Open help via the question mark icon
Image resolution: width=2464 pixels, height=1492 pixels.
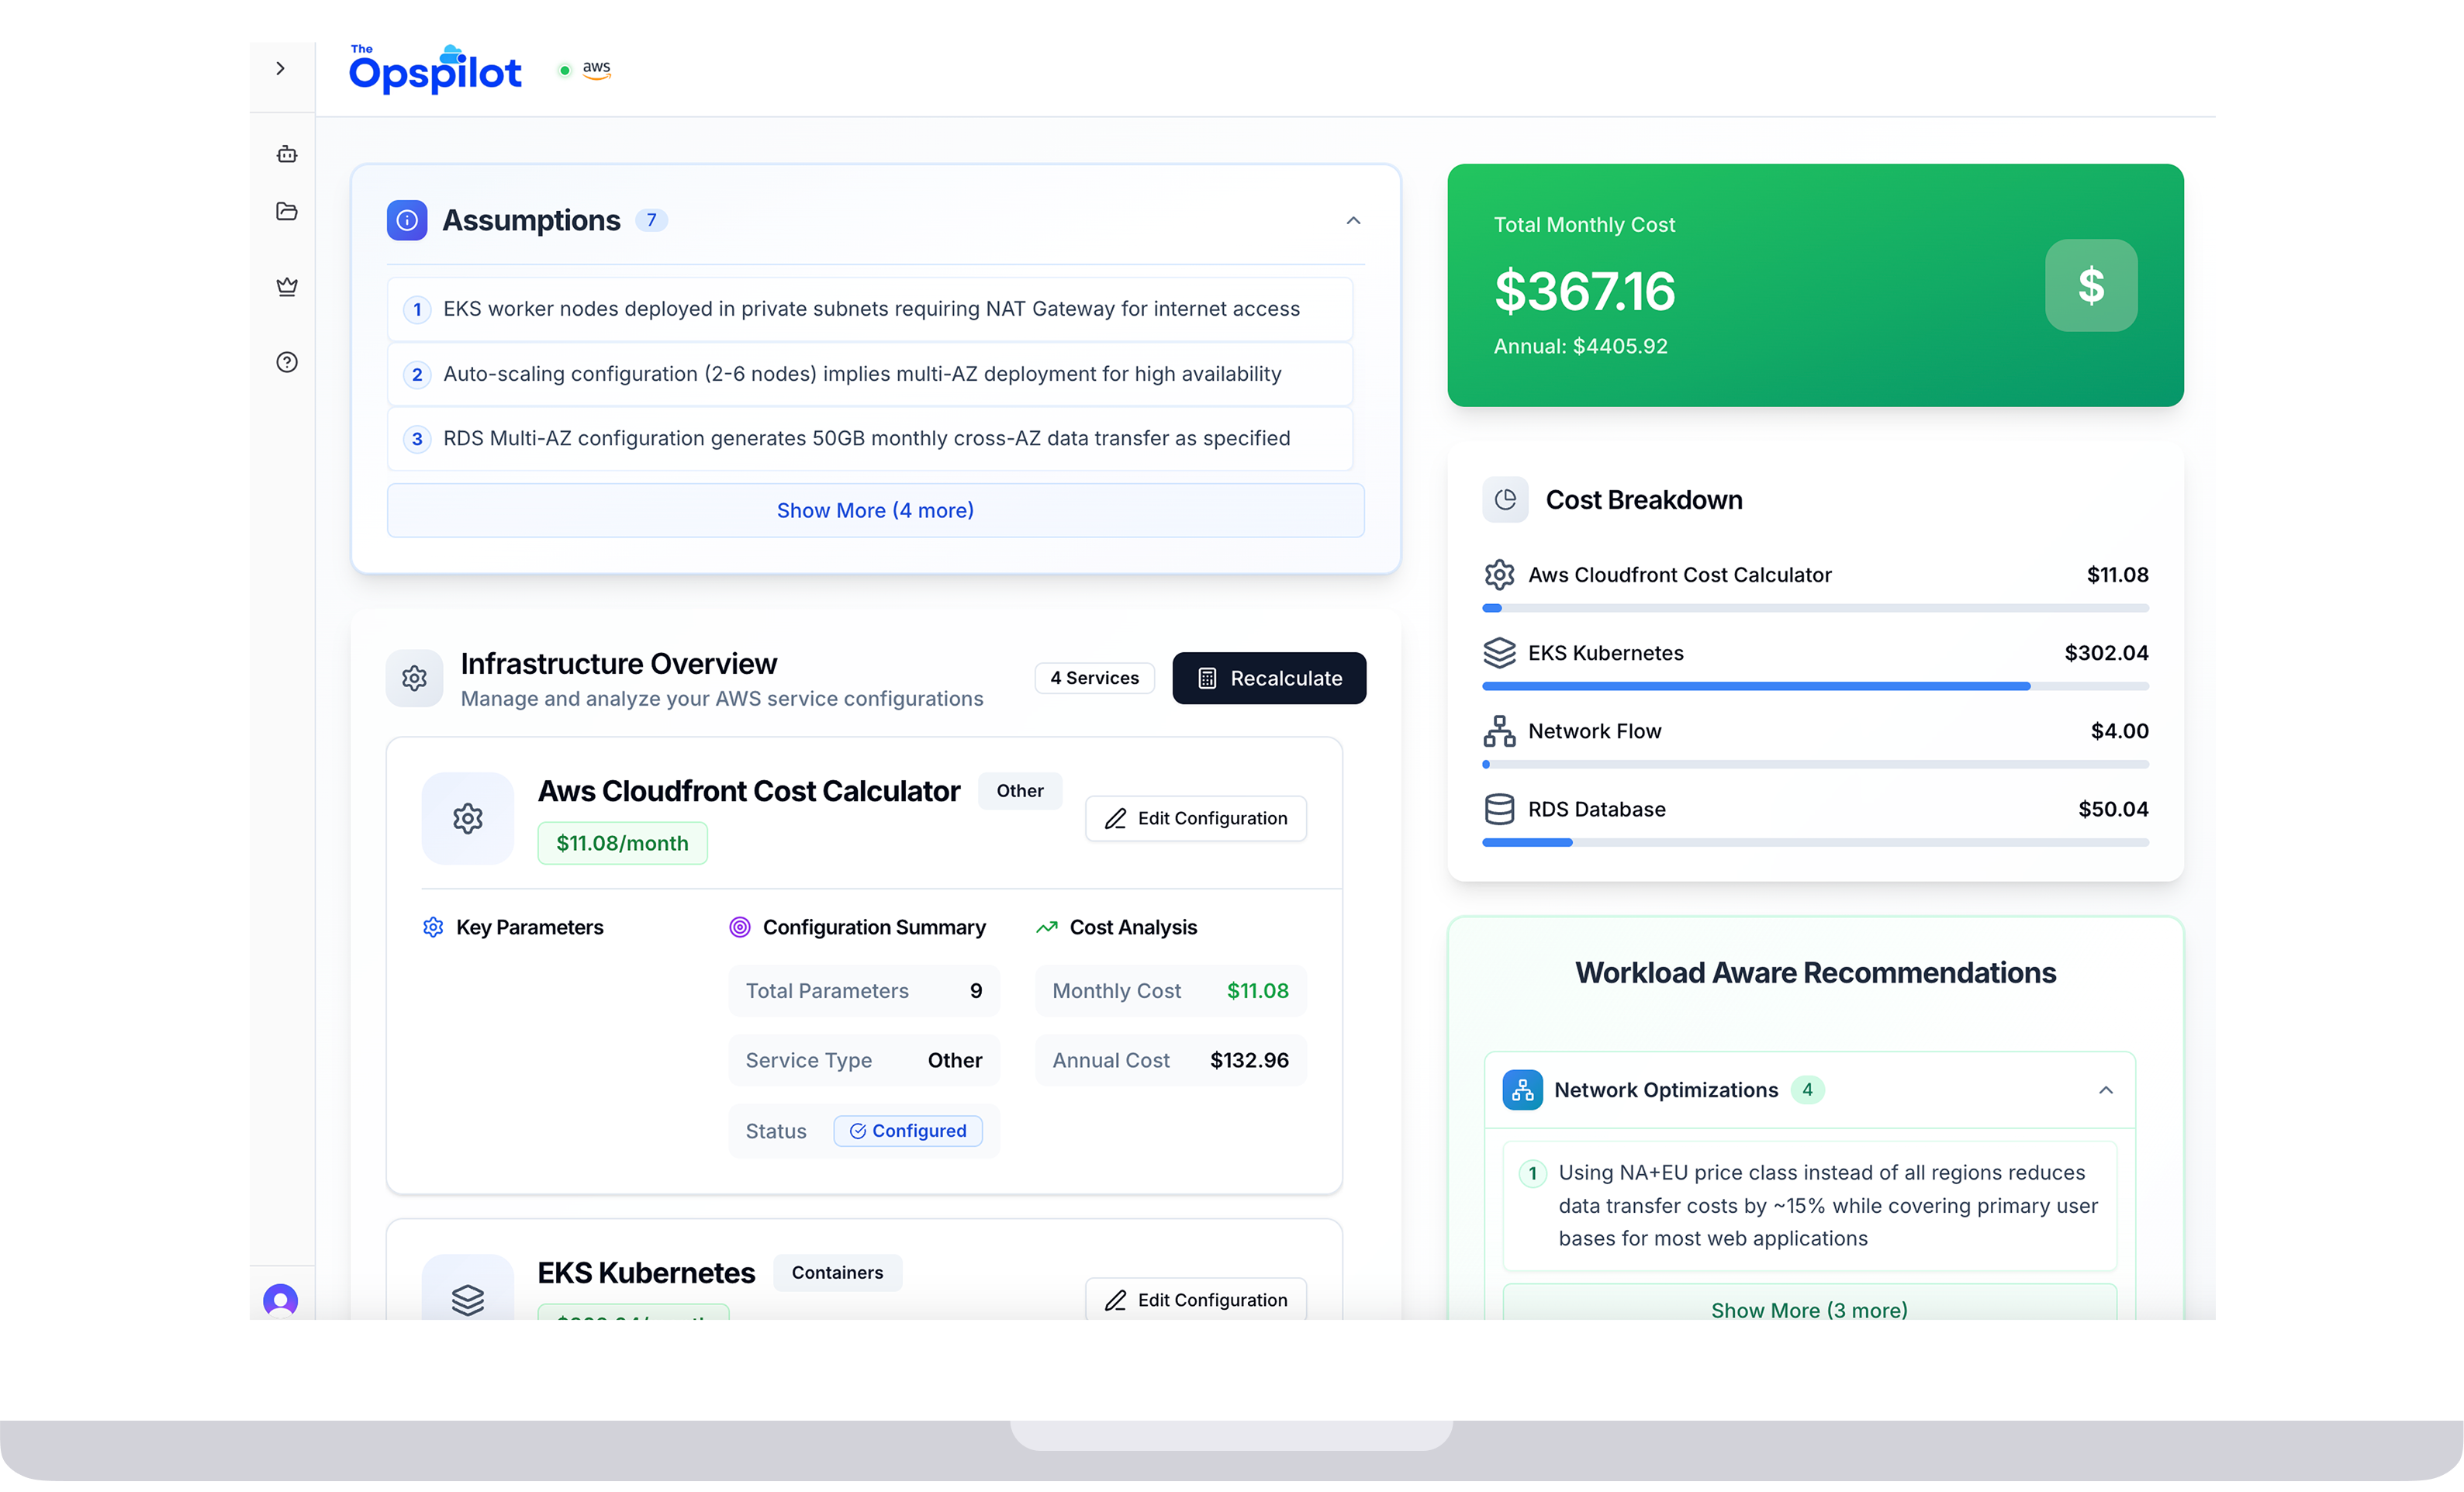pyautogui.click(x=287, y=362)
